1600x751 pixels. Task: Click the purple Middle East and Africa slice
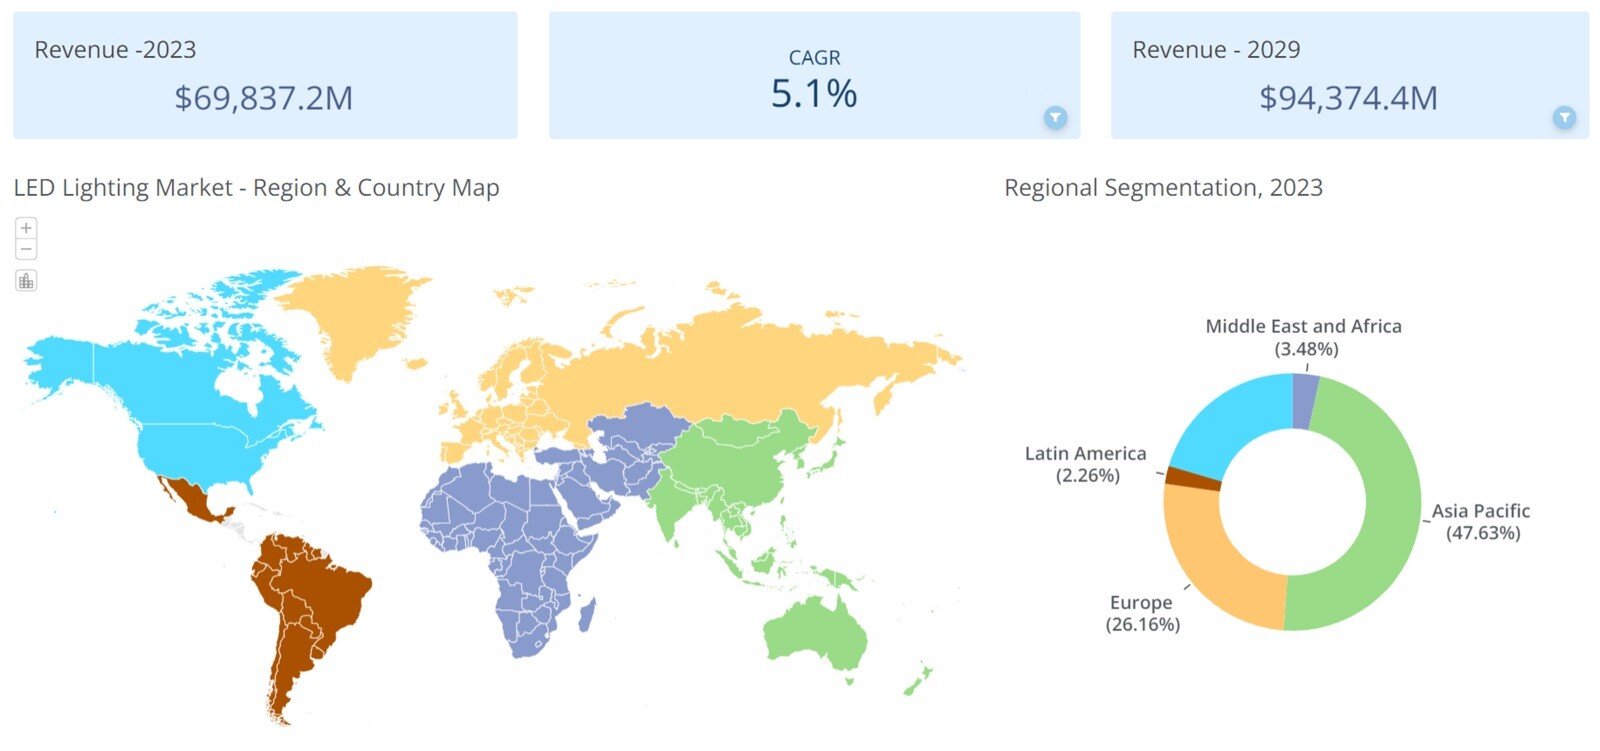tap(1304, 400)
